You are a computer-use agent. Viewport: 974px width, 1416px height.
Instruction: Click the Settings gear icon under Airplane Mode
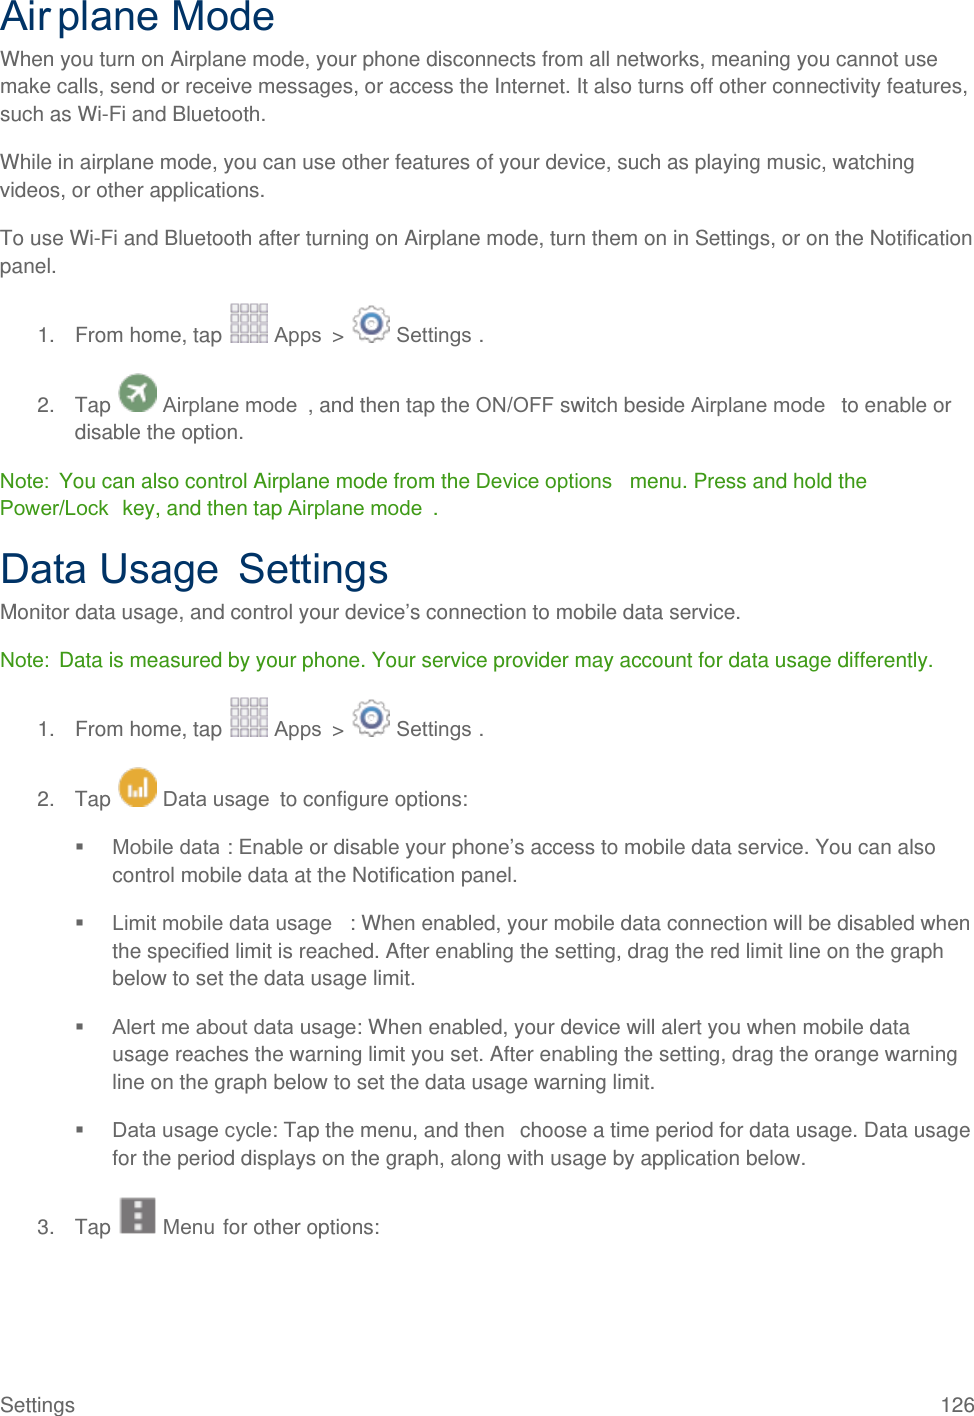click(x=371, y=324)
